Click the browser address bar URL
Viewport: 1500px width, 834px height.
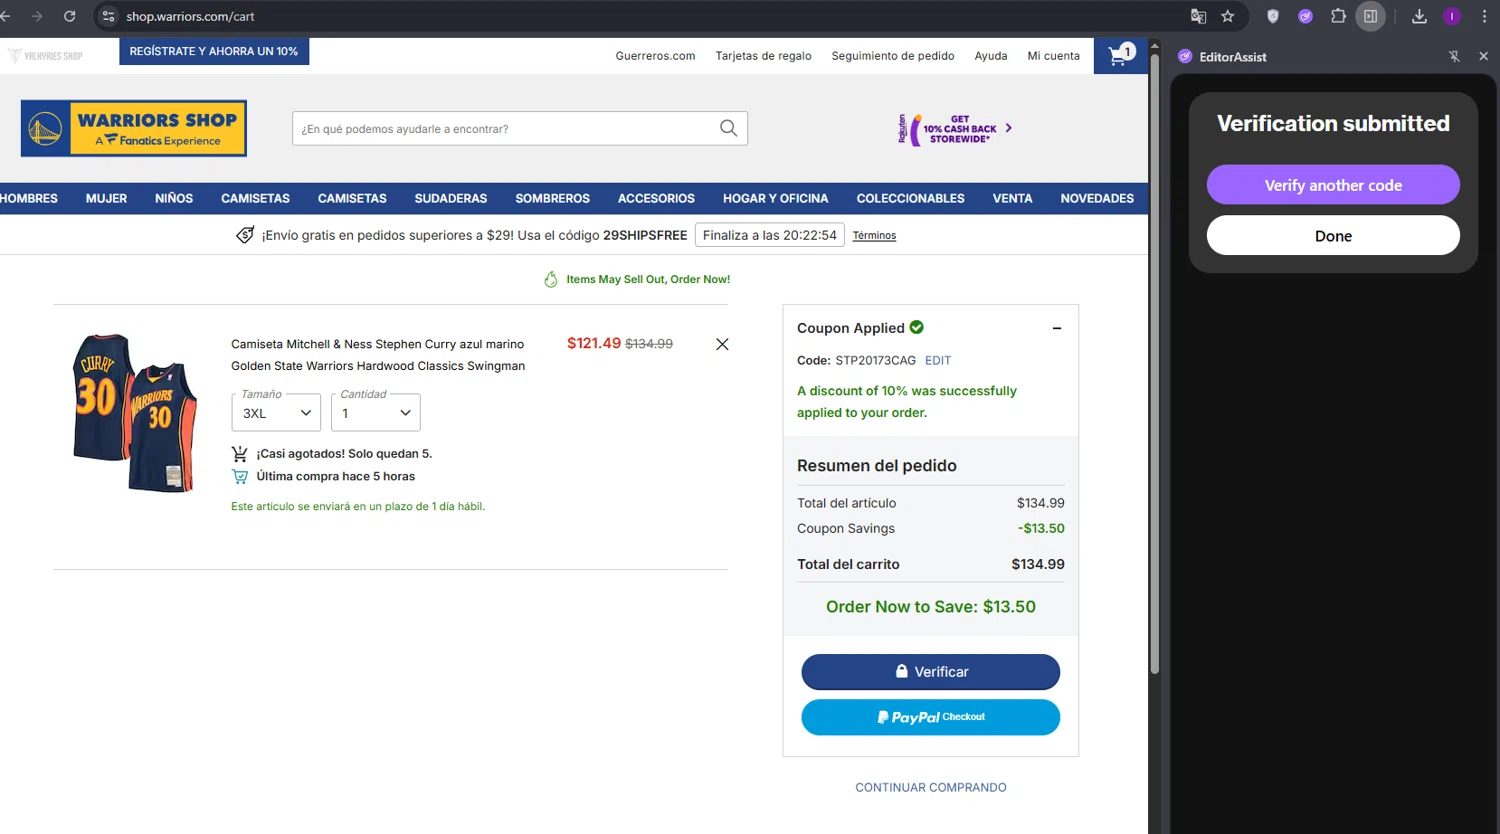pos(190,16)
